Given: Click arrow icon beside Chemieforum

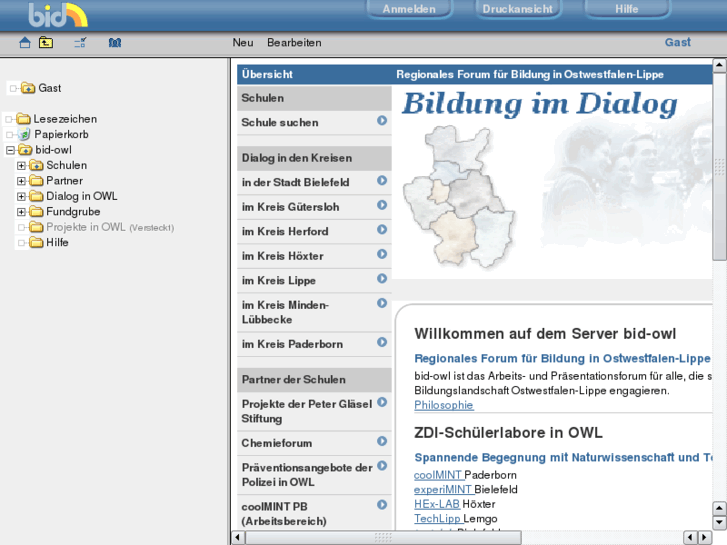Looking at the screenshot, I should click(x=382, y=441).
